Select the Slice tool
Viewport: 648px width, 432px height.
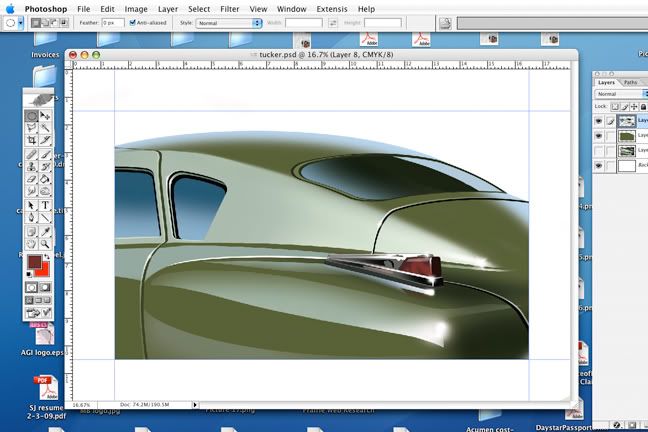tap(45, 140)
